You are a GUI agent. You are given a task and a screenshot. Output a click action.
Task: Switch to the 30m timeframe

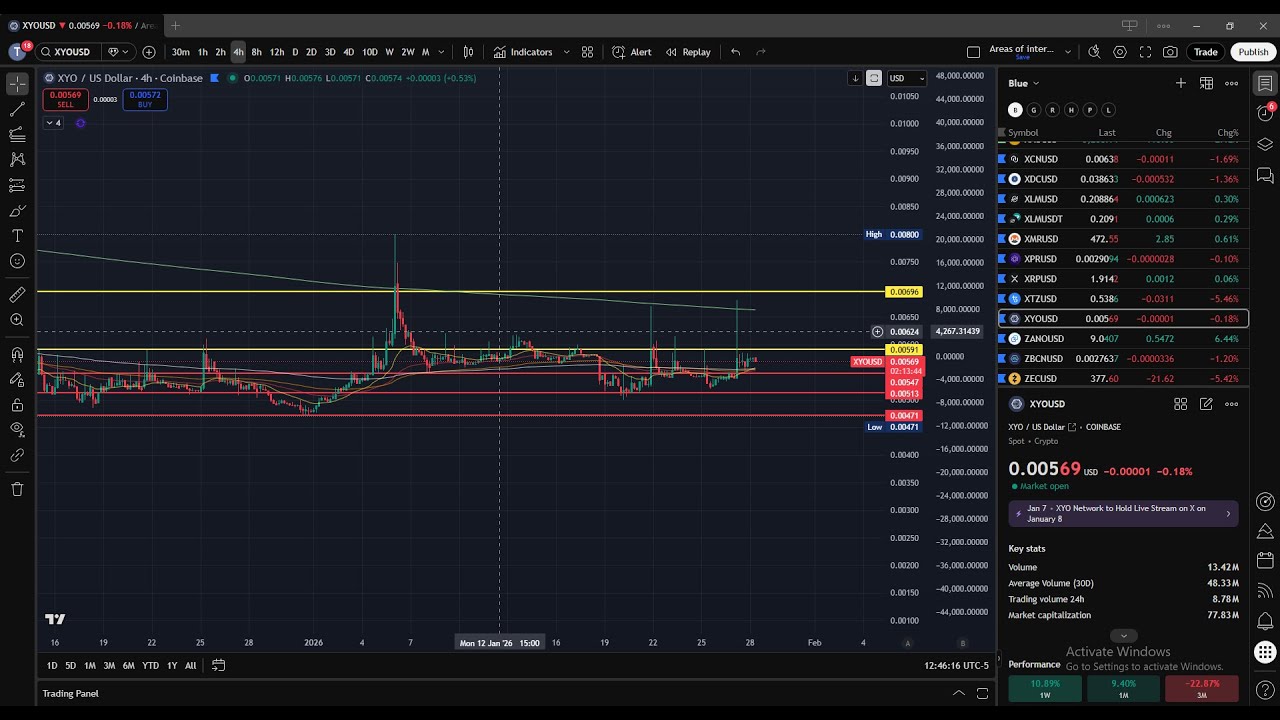[x=180, y=52]
